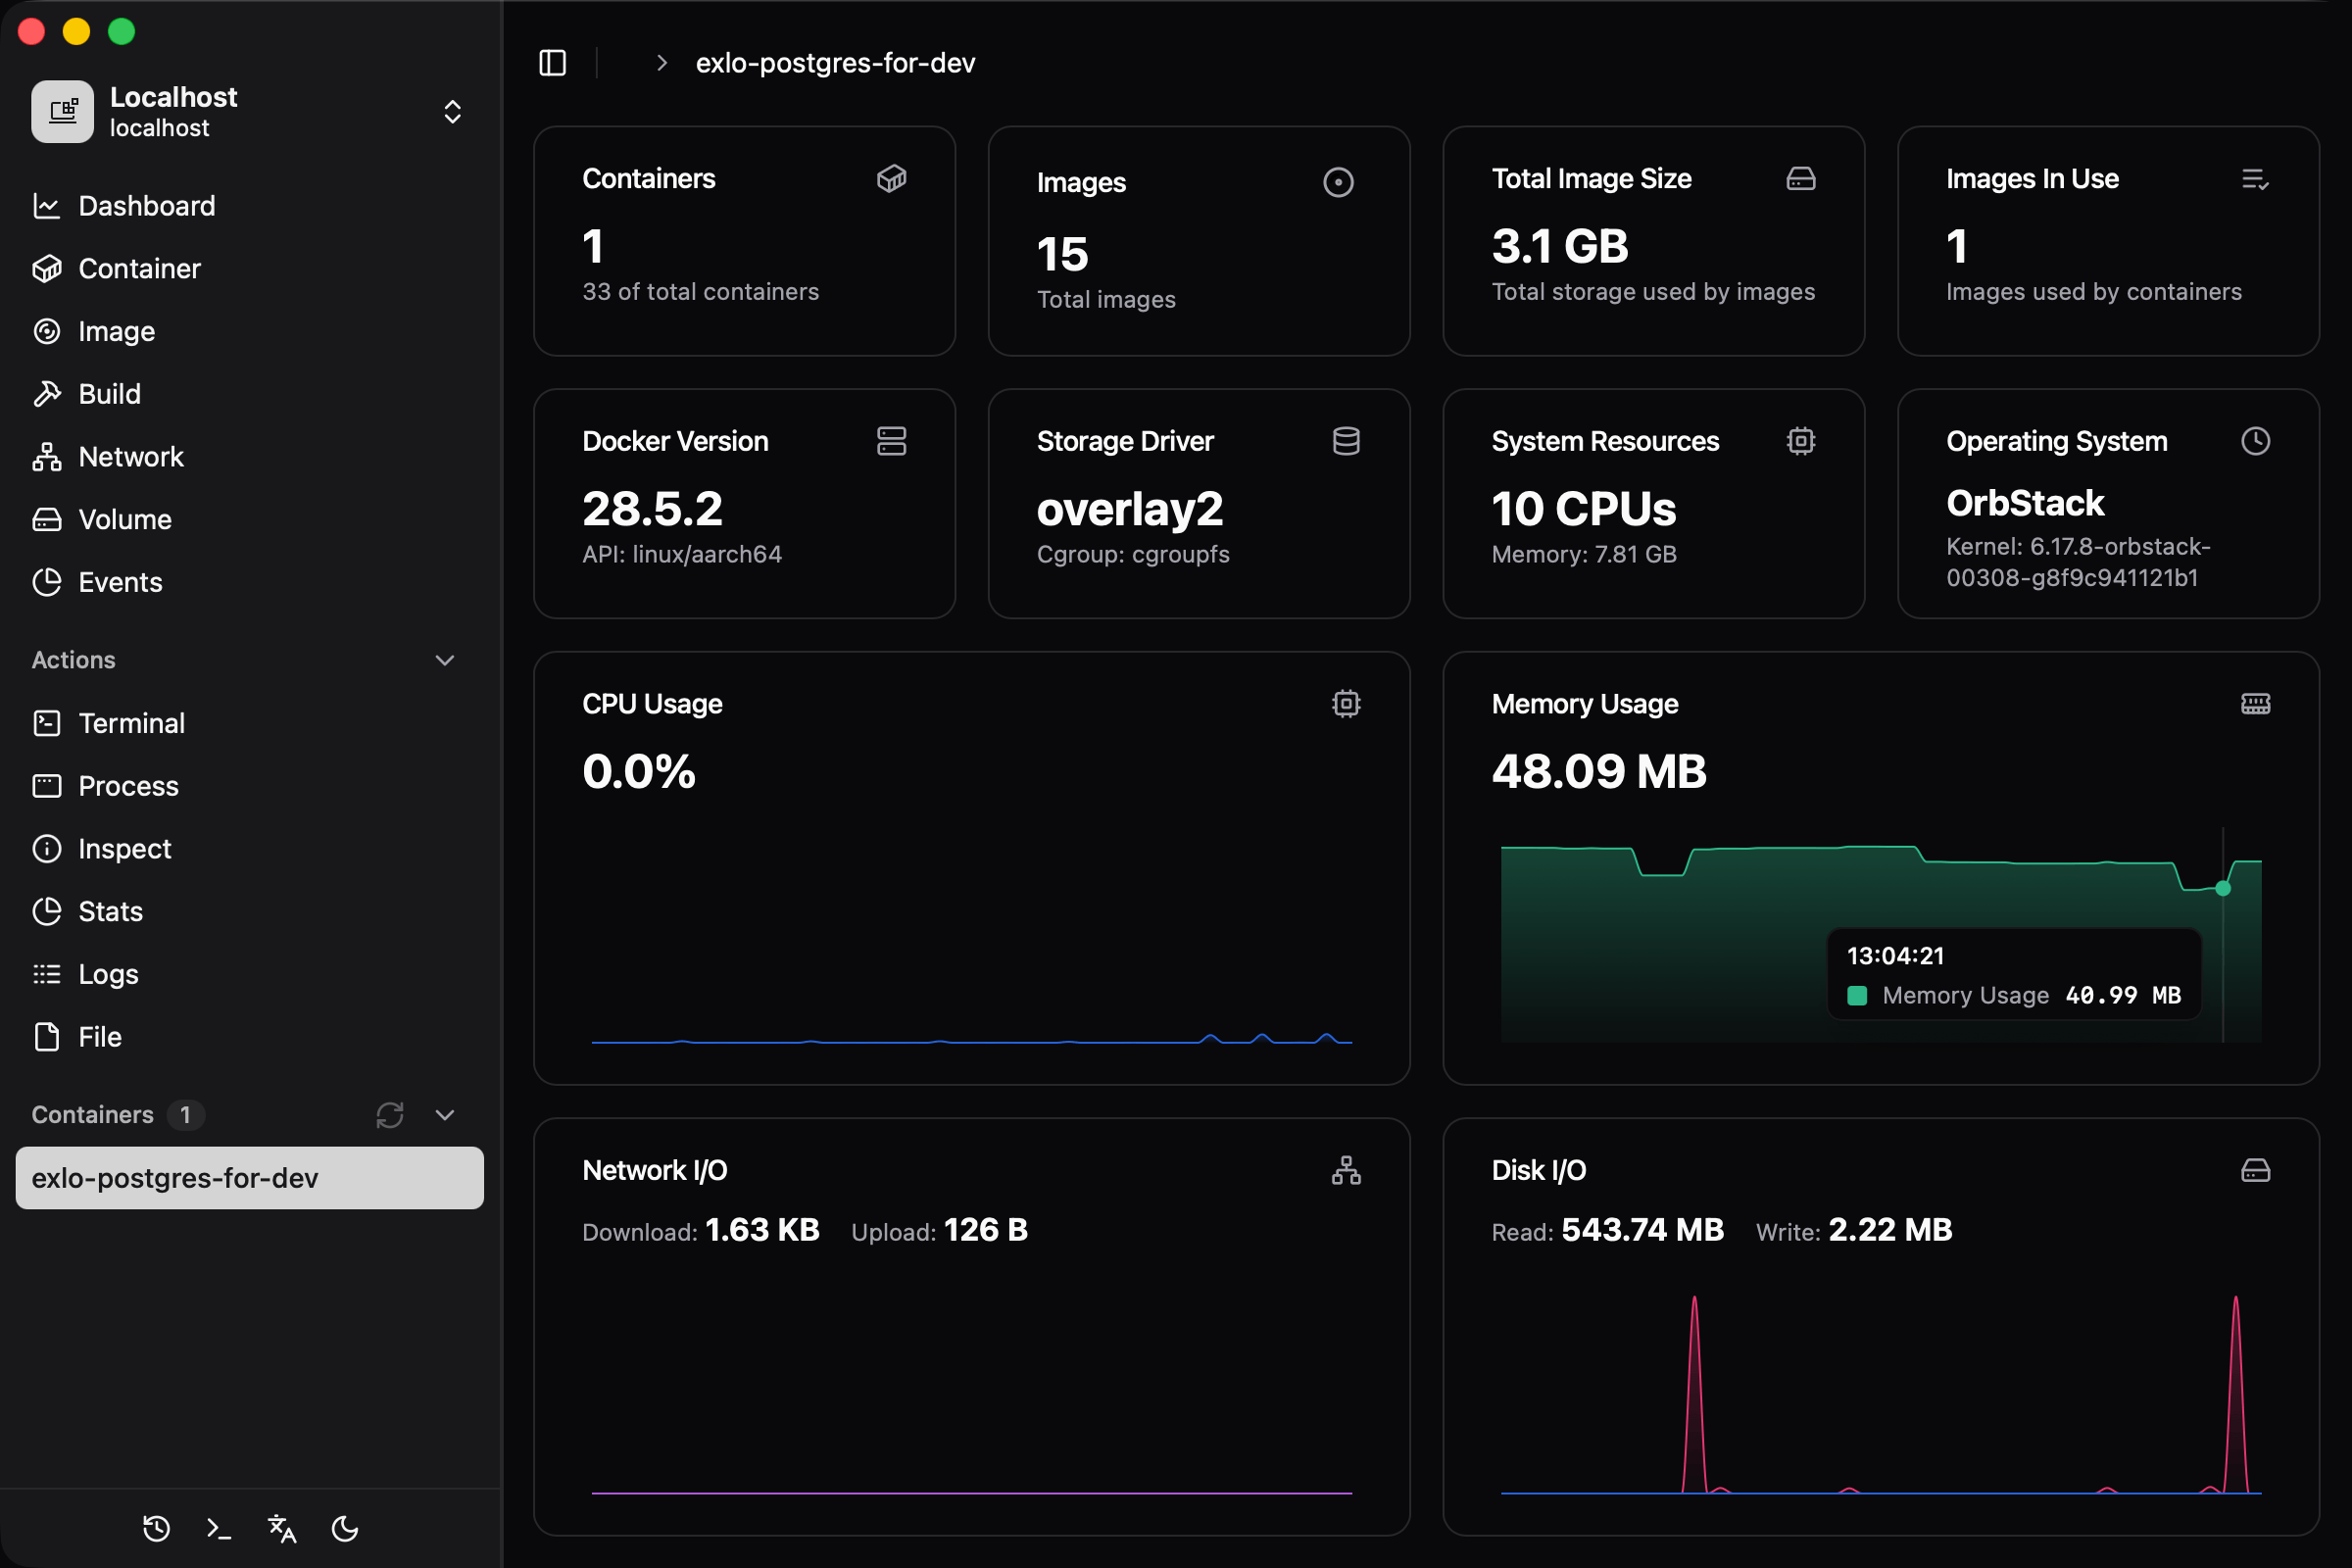Click the exlo-postgres-for-dev breadcrumb
Viewport: 2352px width, 1568px height.
835,63
